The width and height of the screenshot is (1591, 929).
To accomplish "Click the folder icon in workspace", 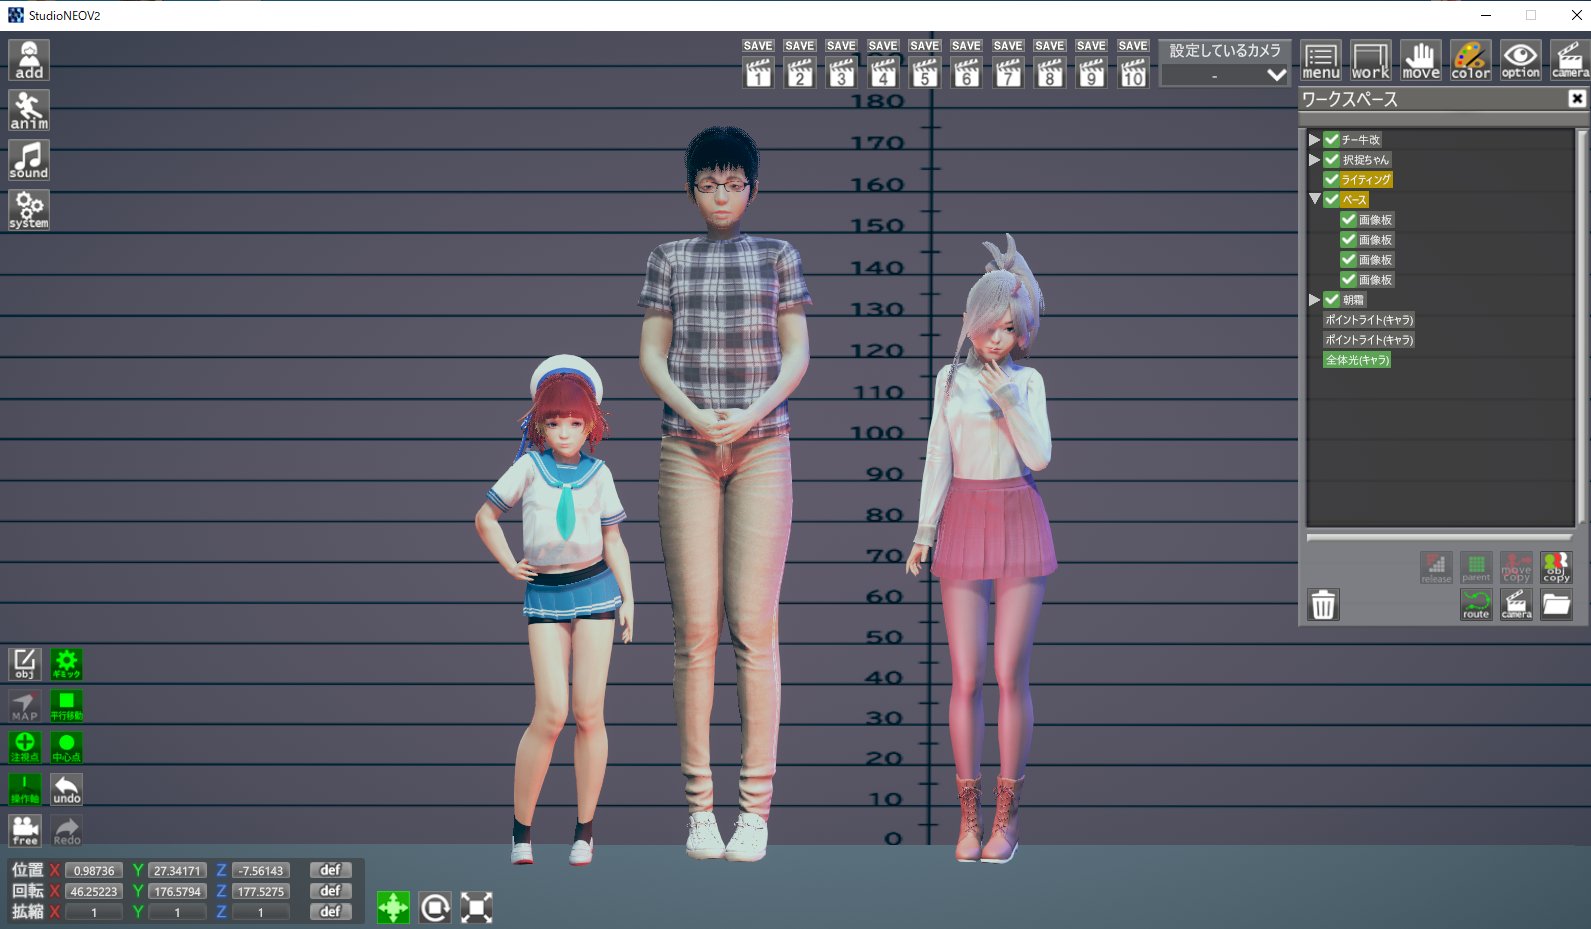I will coord(1556,604).
